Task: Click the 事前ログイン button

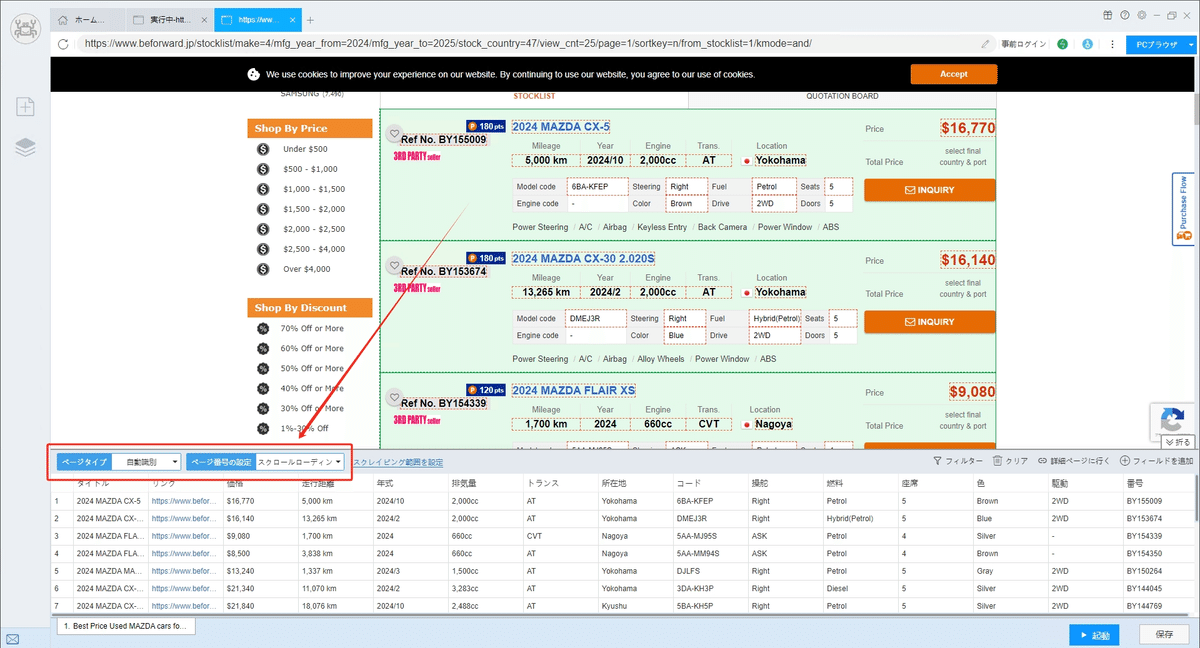Action: pos(1023,44)
